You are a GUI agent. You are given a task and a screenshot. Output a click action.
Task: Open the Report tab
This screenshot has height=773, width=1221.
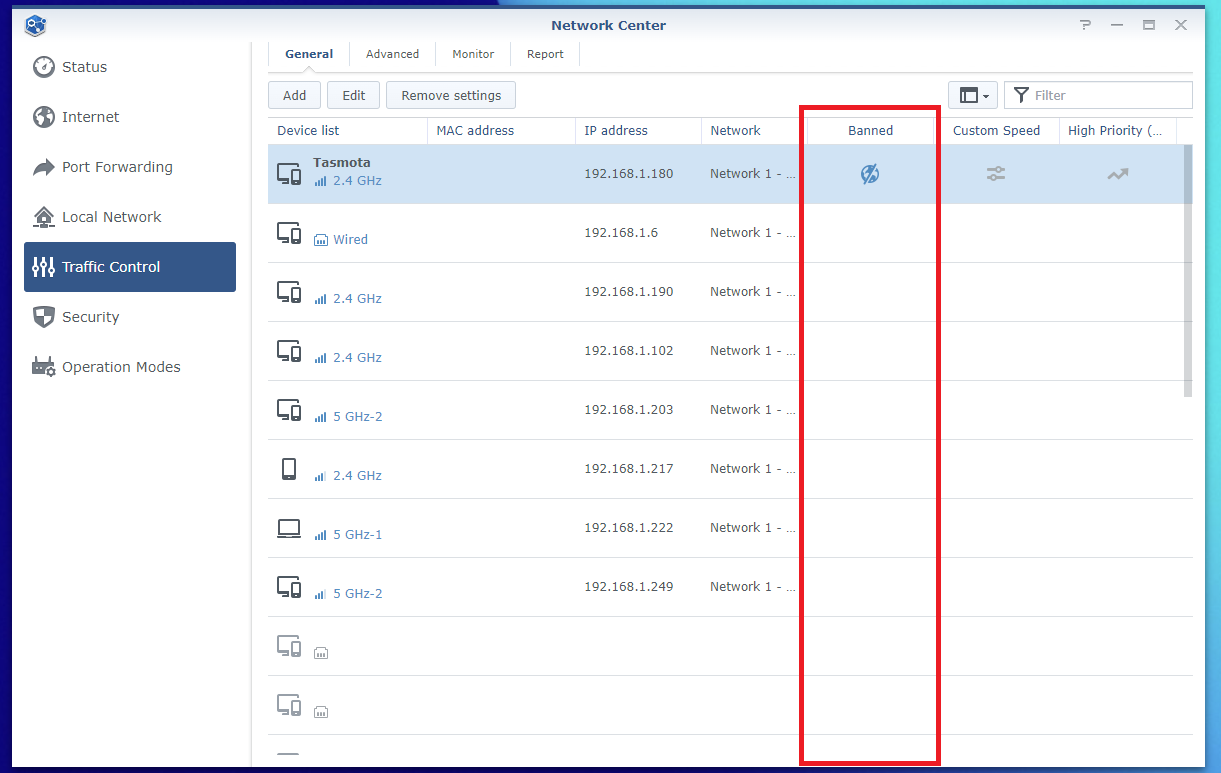[x=545, y=54]
